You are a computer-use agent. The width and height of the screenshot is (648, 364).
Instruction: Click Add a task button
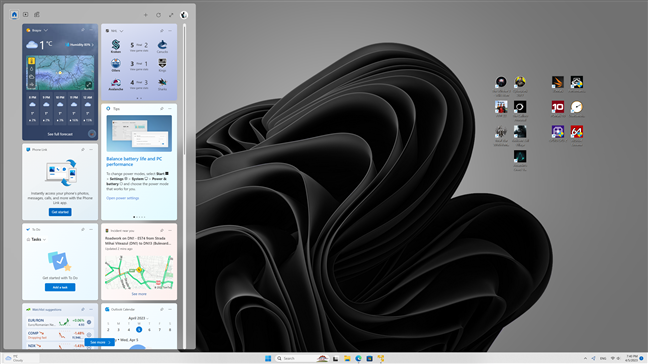click(x=60, y=287)
